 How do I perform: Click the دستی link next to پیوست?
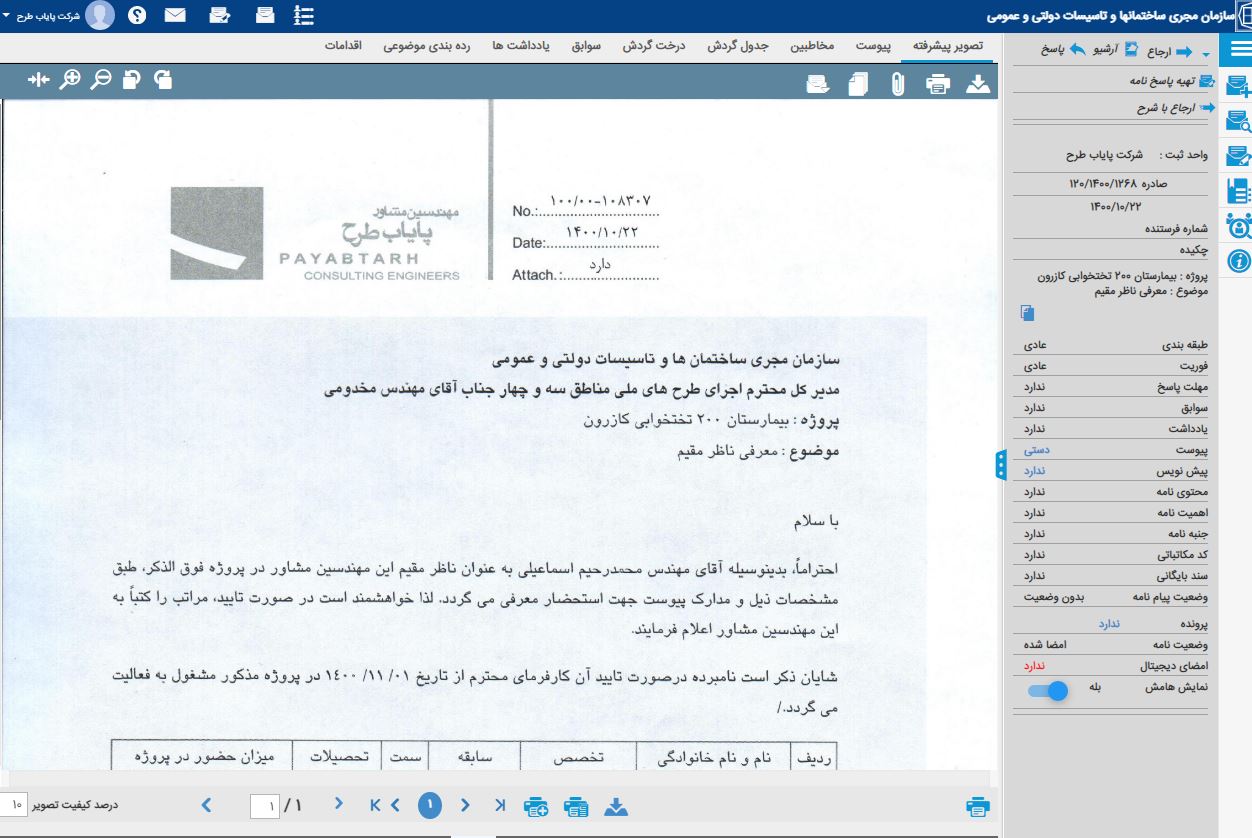pyautogui.click(x=1036, y=451)
